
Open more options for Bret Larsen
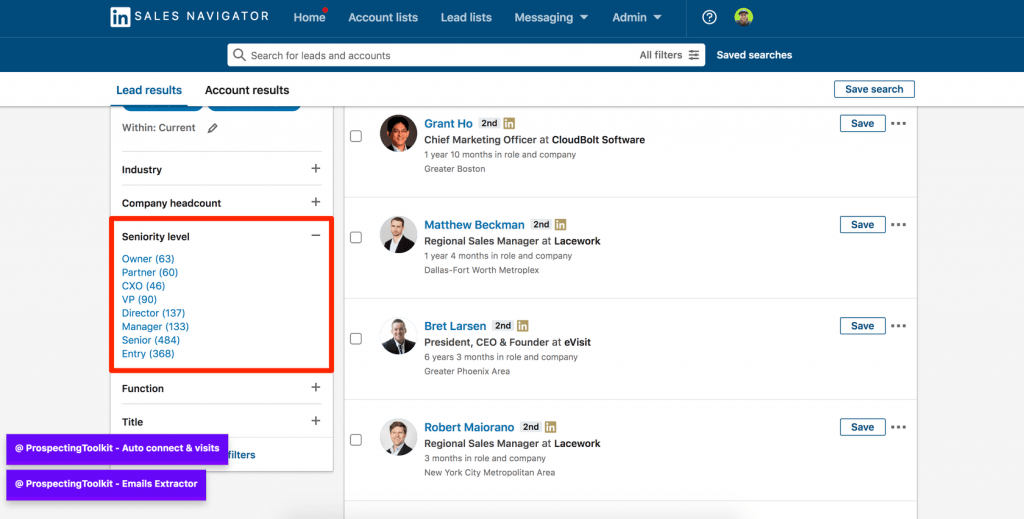coord(899,326)
